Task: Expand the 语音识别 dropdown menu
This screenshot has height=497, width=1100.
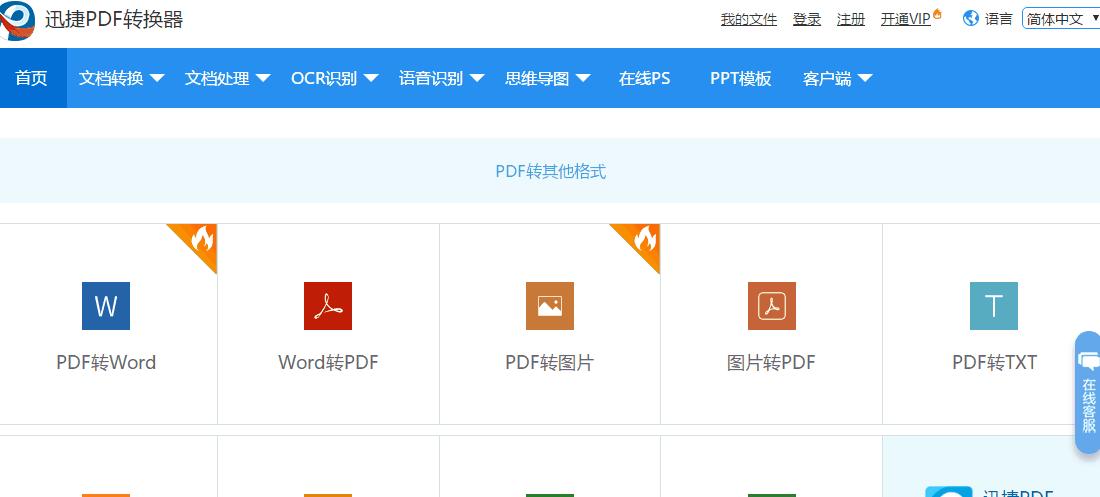Action: [441, 78]
